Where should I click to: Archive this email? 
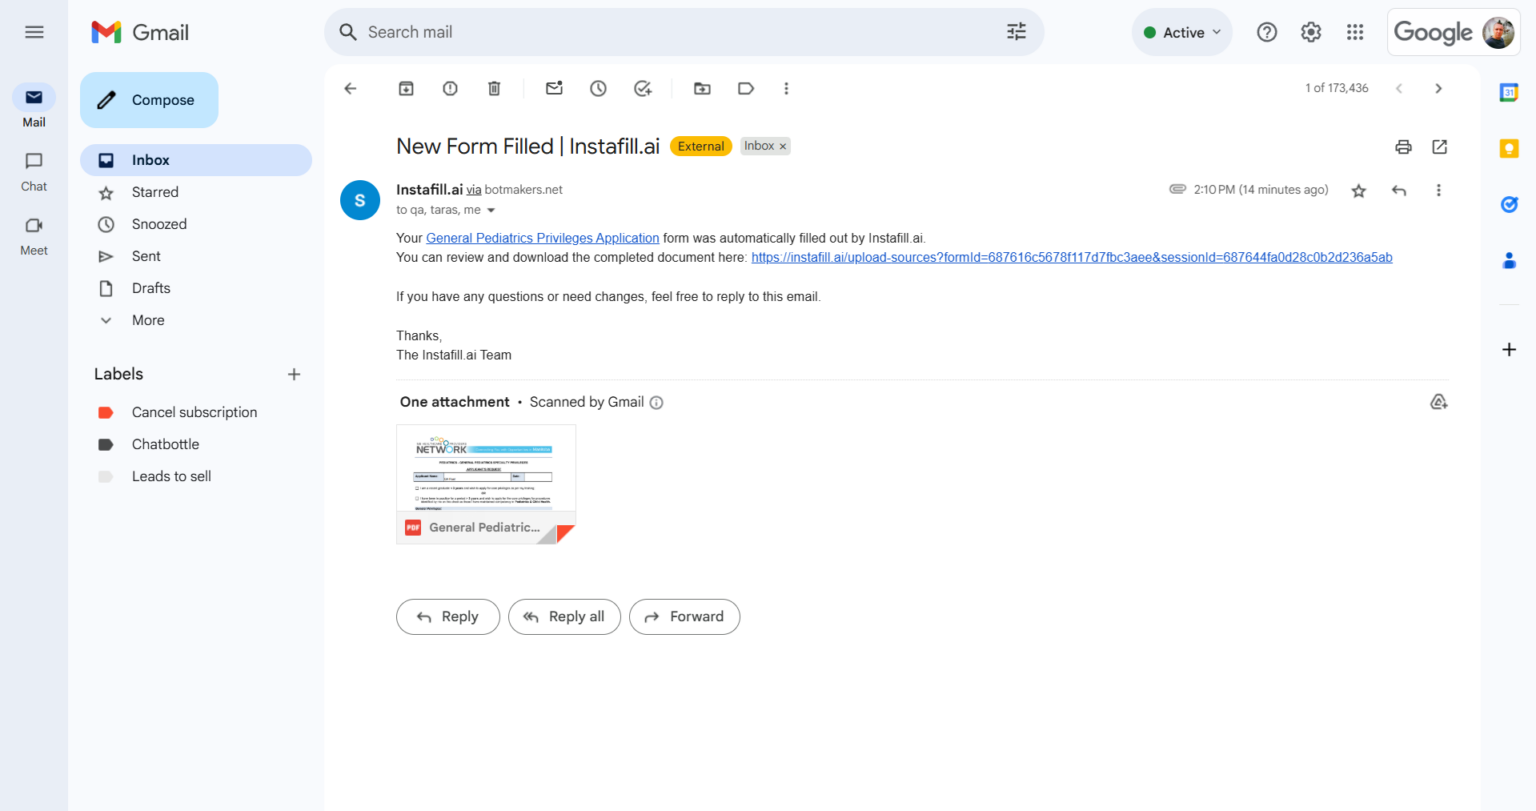tap(406, 88)
